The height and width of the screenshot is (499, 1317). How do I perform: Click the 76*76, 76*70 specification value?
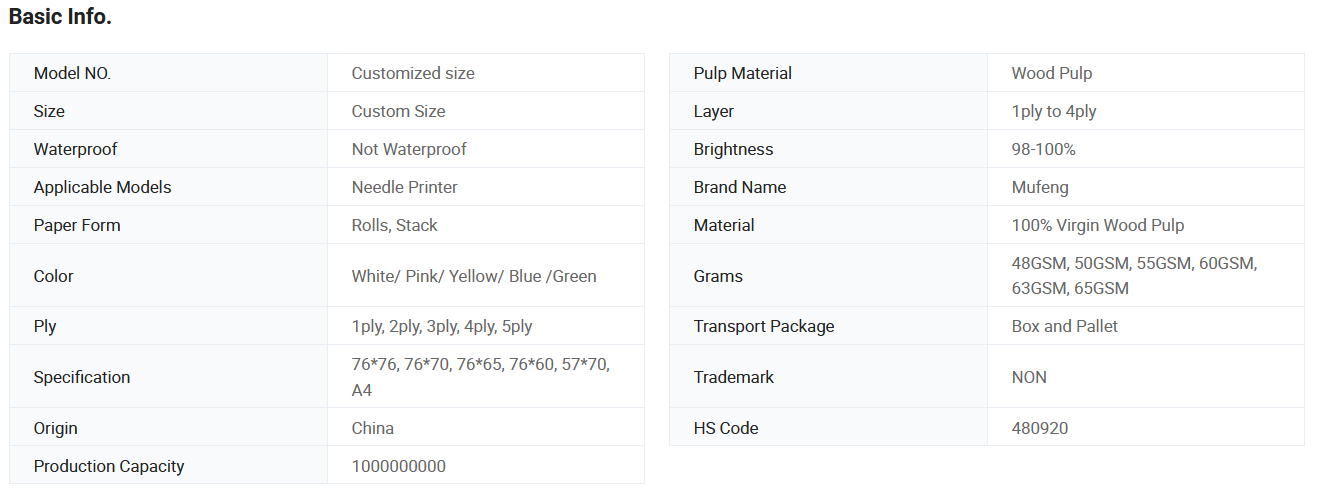480,365
